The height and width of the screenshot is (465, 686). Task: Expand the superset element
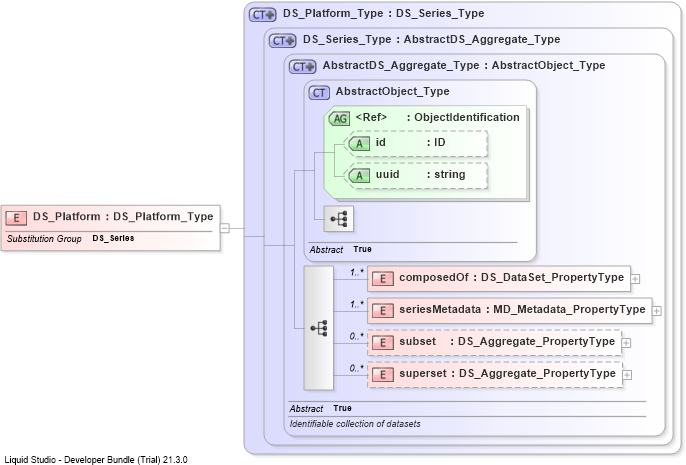(x=627, y=375)
